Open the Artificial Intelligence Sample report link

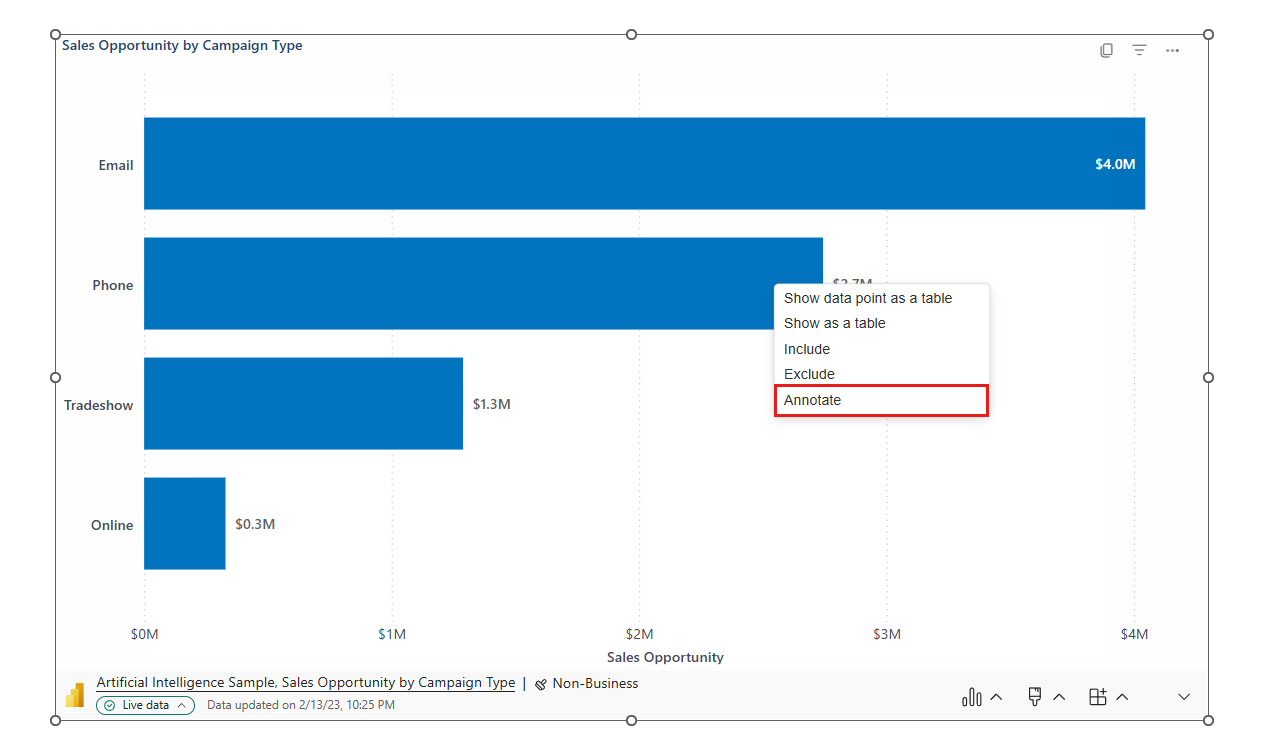[305, 683]
